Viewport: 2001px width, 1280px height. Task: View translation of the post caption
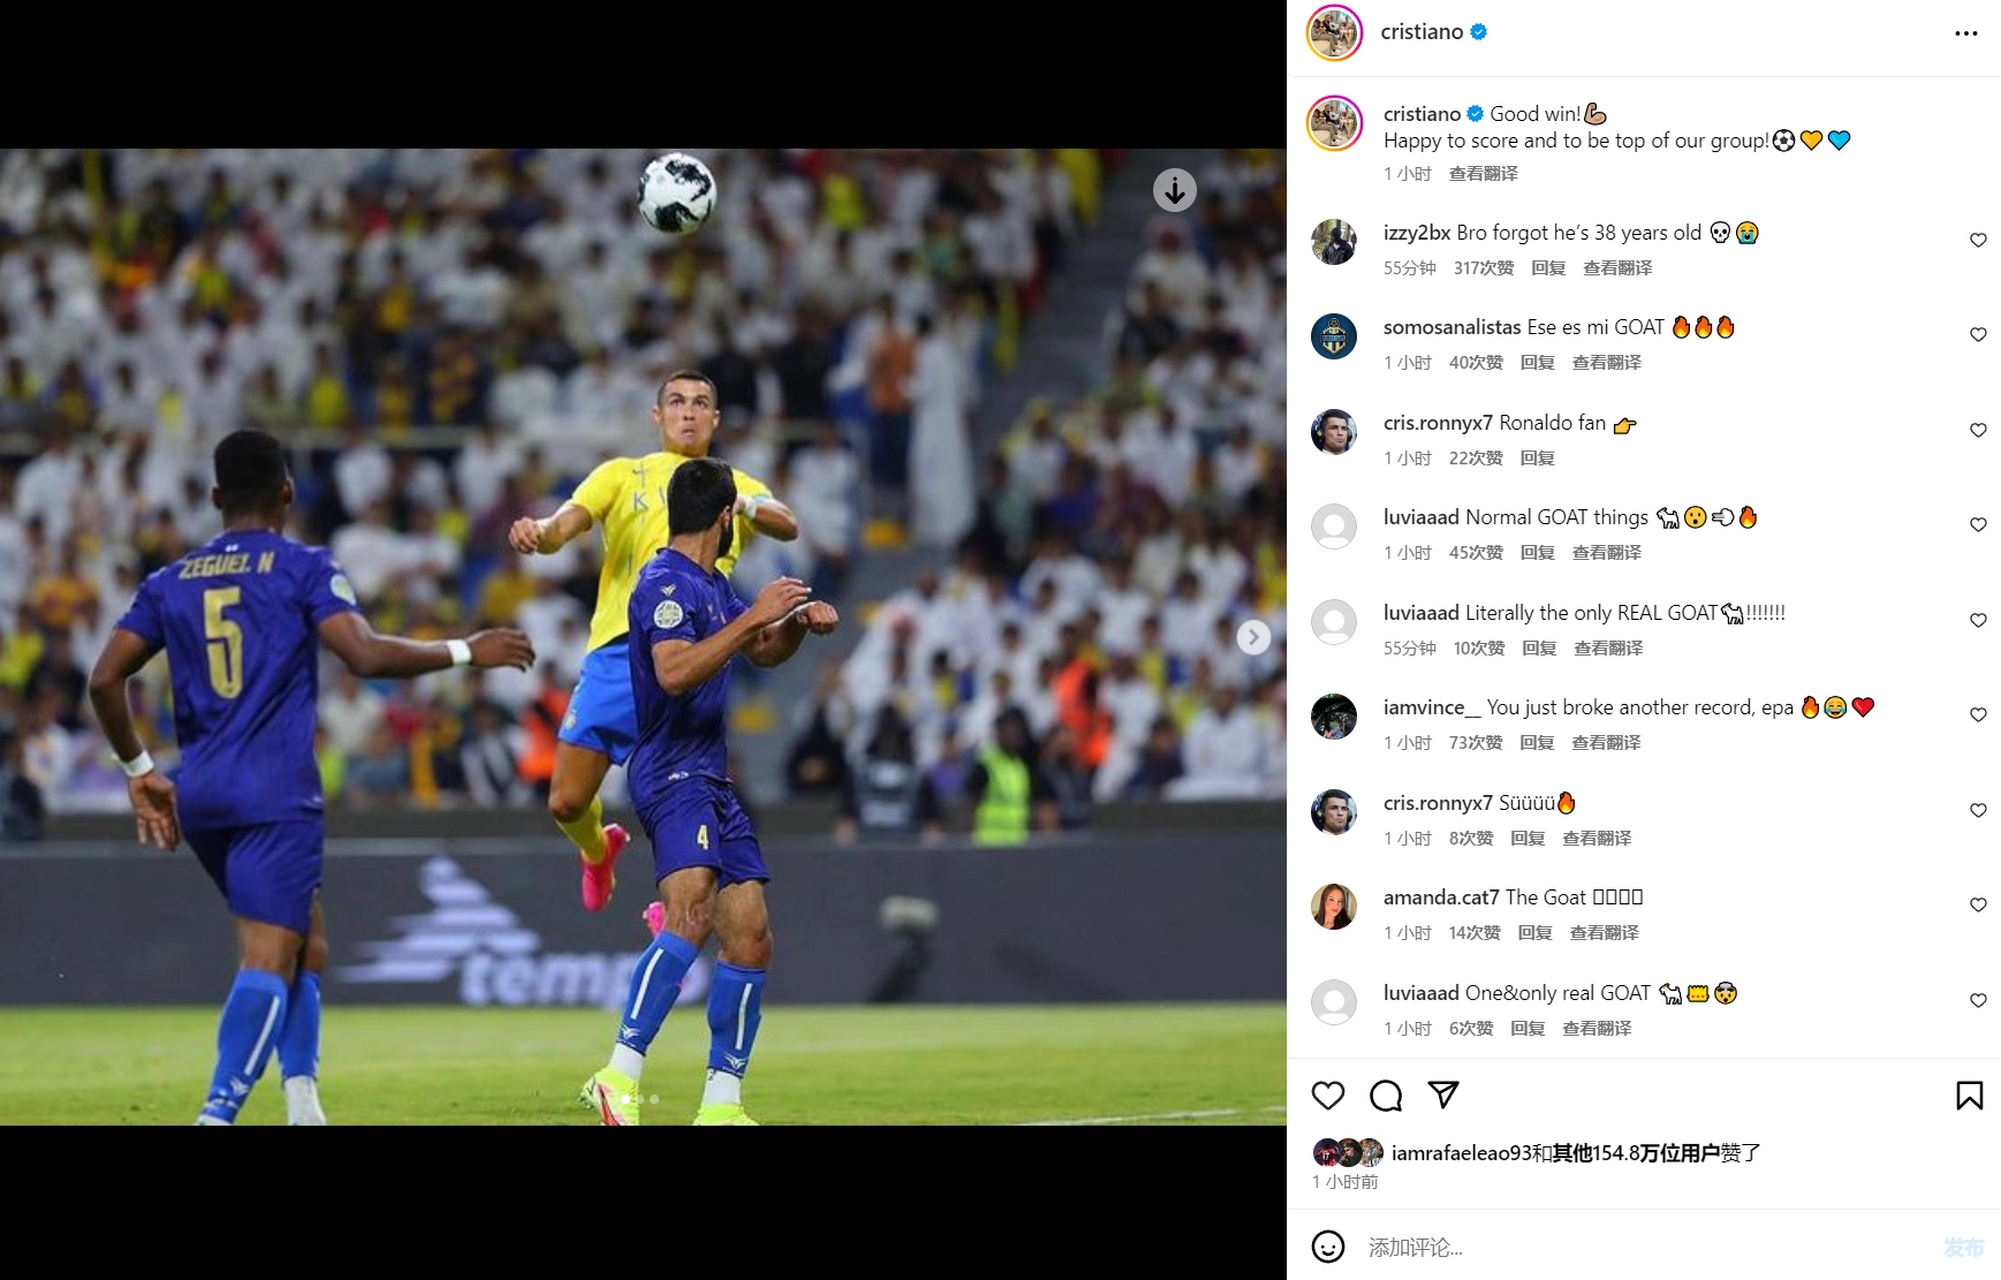pos(1483,173)
